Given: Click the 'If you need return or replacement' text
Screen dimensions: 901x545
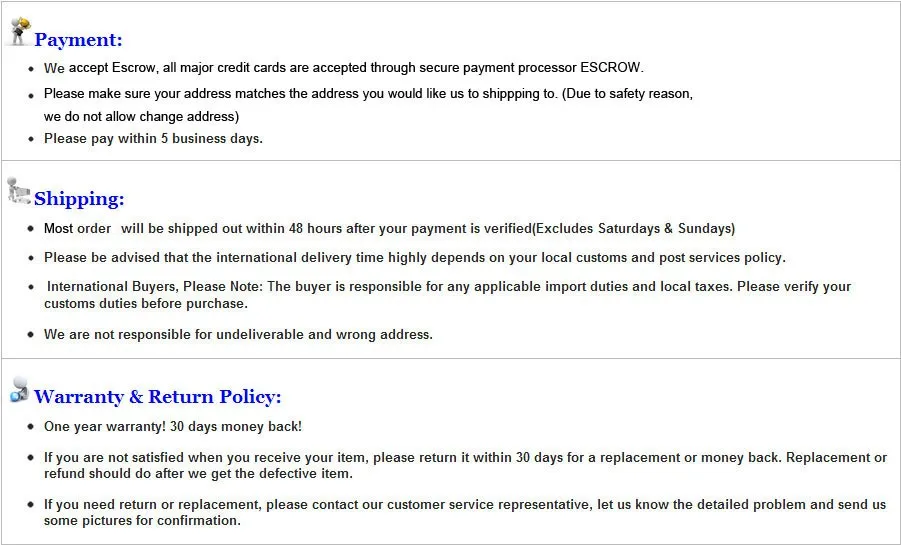Looking at the screenshot, I should coord(465,512).
